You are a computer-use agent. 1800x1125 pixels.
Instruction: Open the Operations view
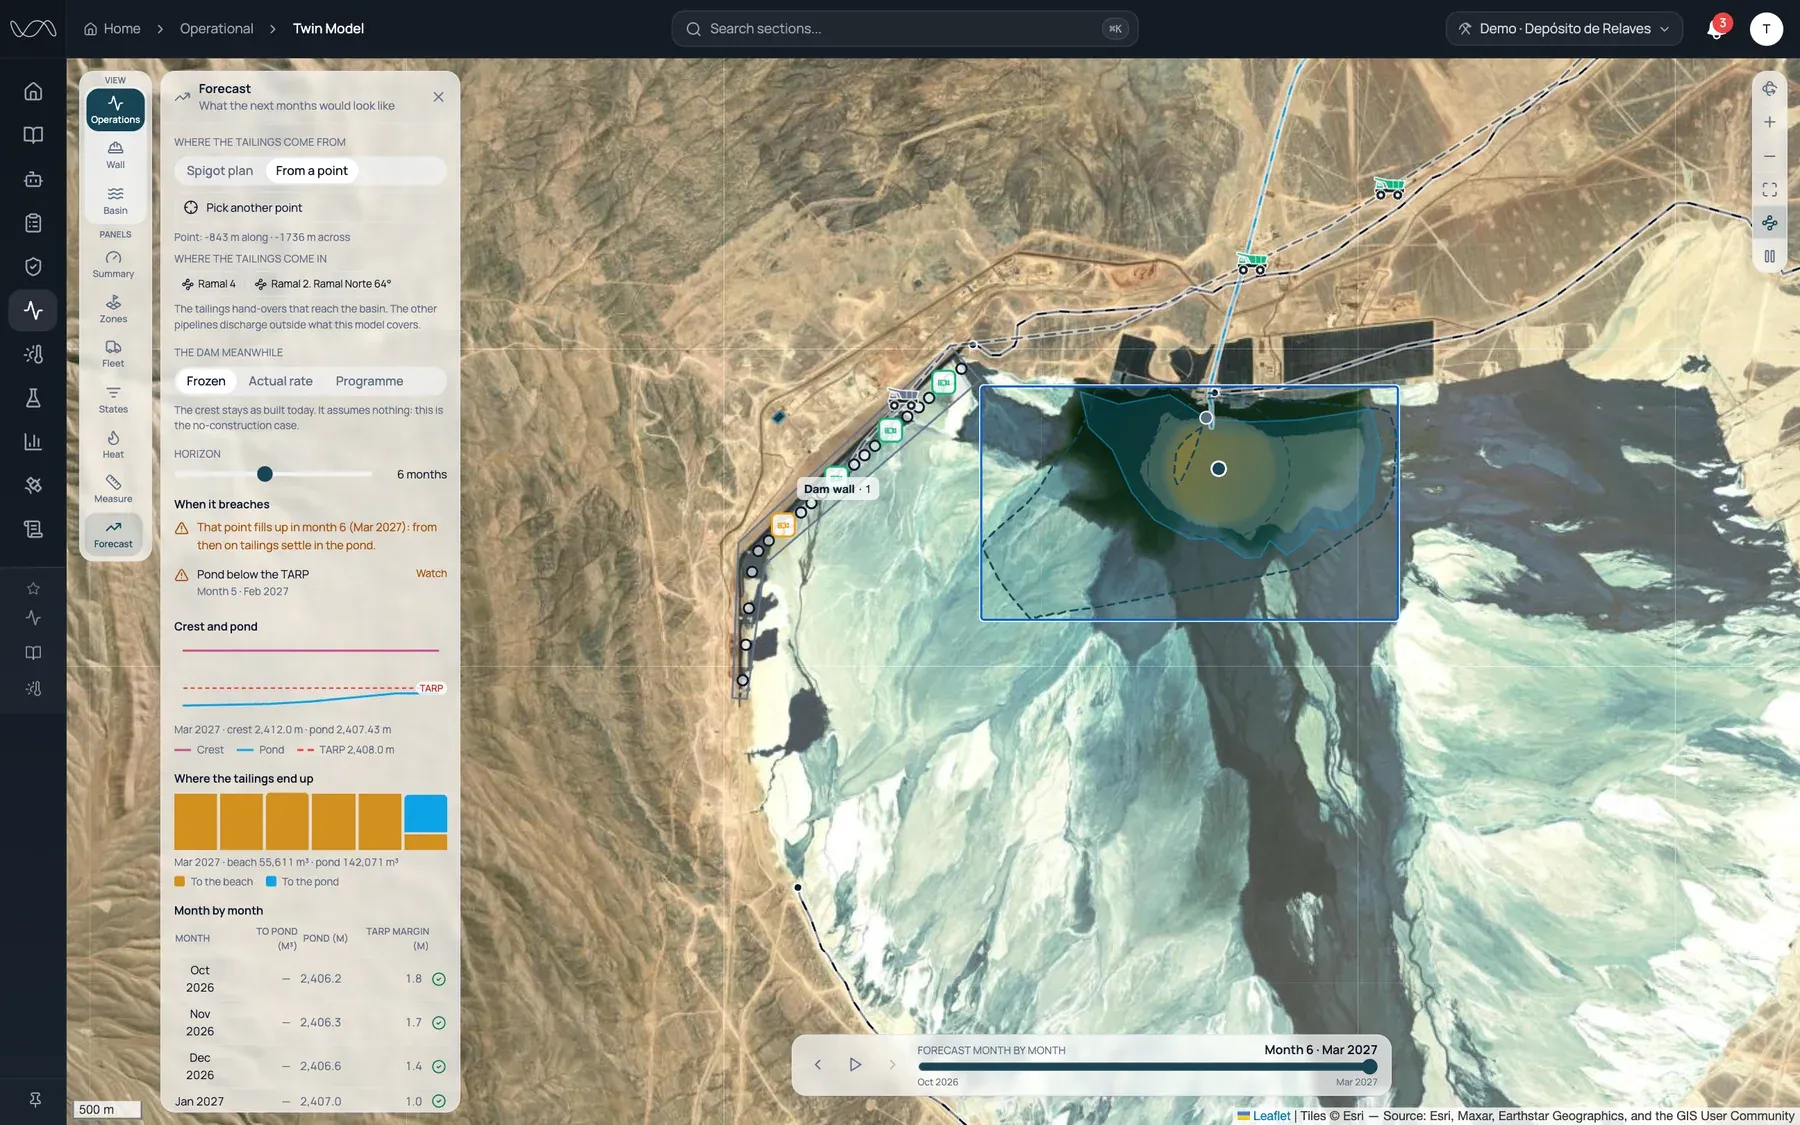[x=115, y=109]
